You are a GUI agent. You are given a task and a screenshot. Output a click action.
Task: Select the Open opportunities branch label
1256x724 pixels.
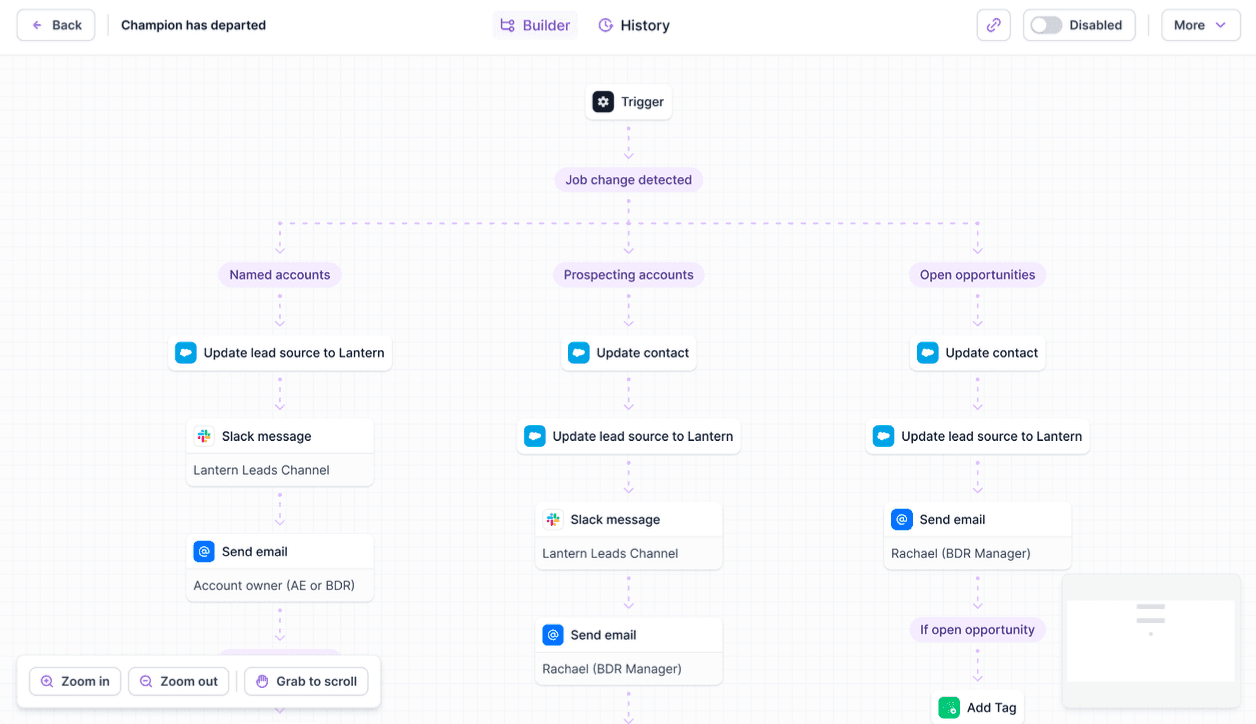coord(978,275)
